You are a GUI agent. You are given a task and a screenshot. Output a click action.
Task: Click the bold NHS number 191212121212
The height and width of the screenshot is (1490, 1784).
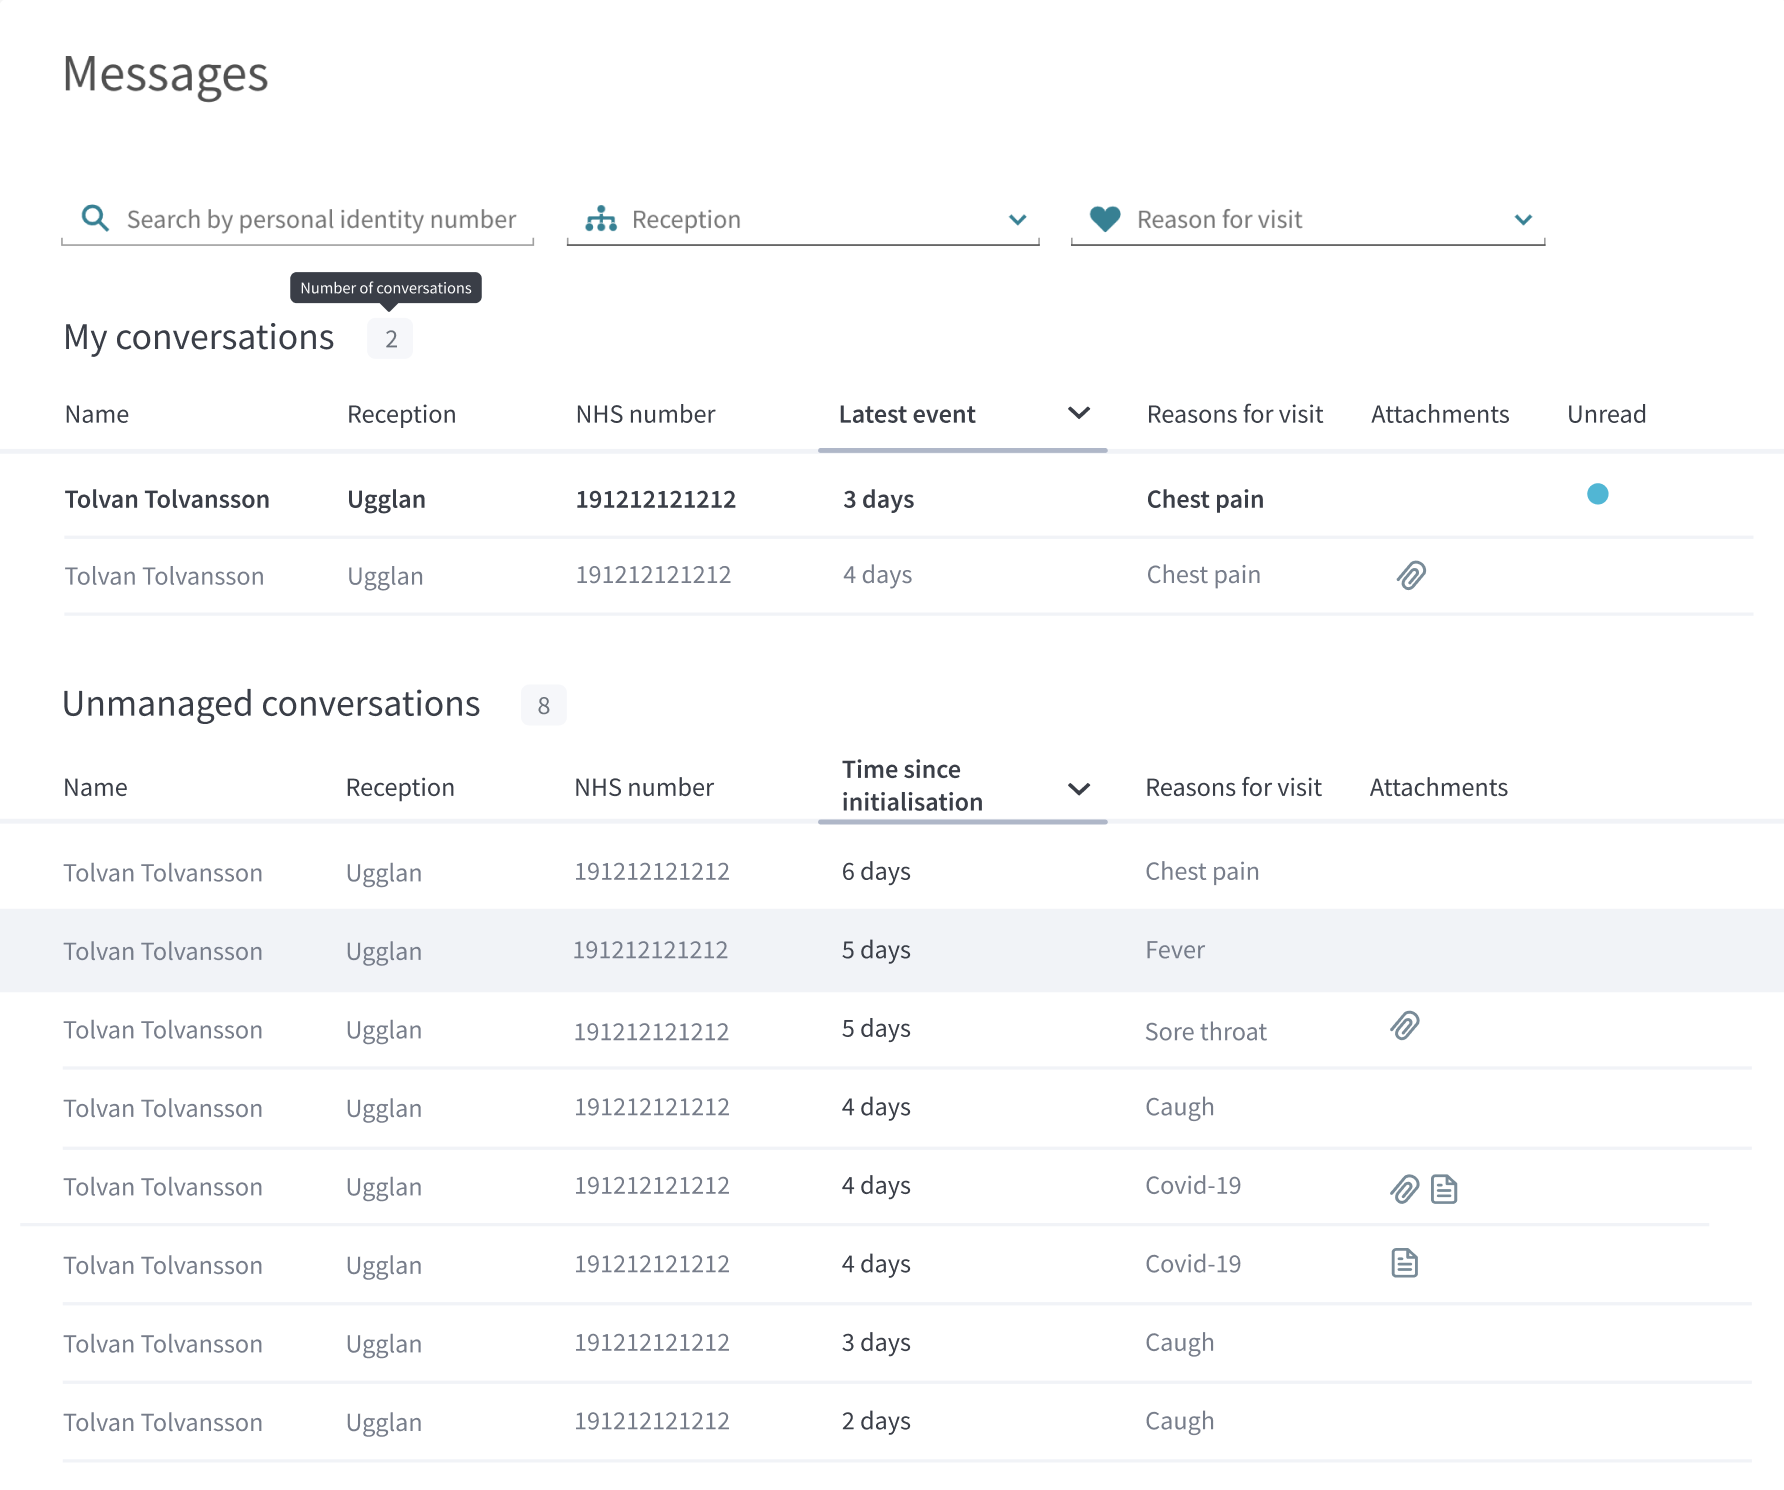tap(656, 499)
